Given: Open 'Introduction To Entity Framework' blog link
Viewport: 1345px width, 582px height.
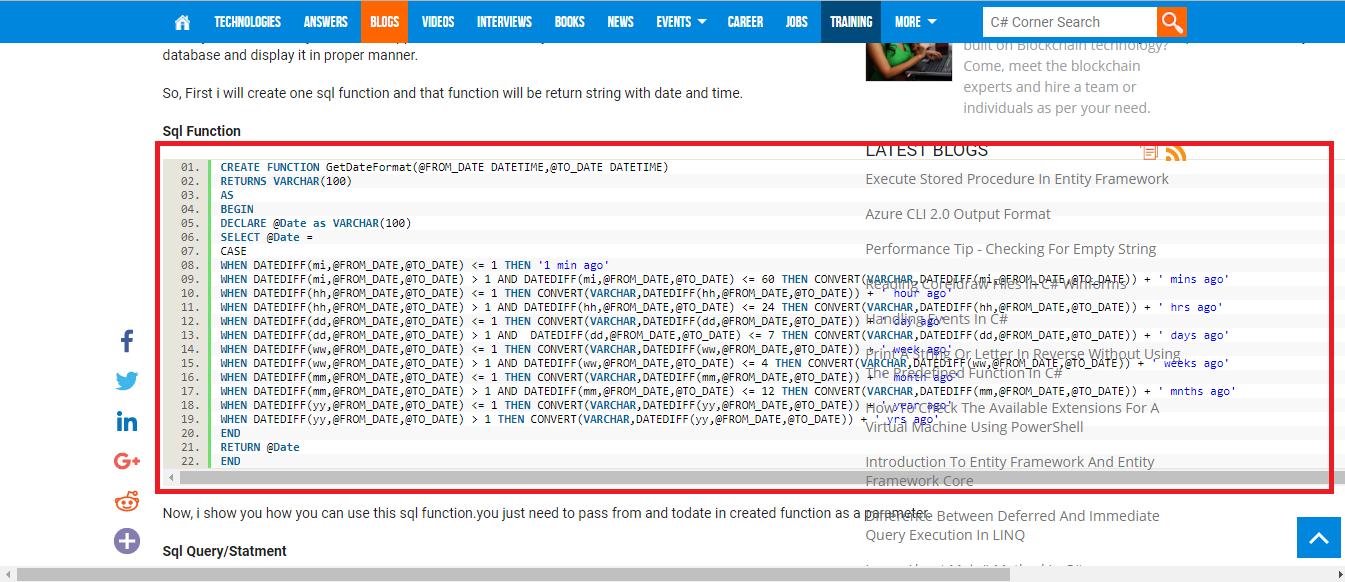Looking at the screenshot, I should [x=1010, y=471].
